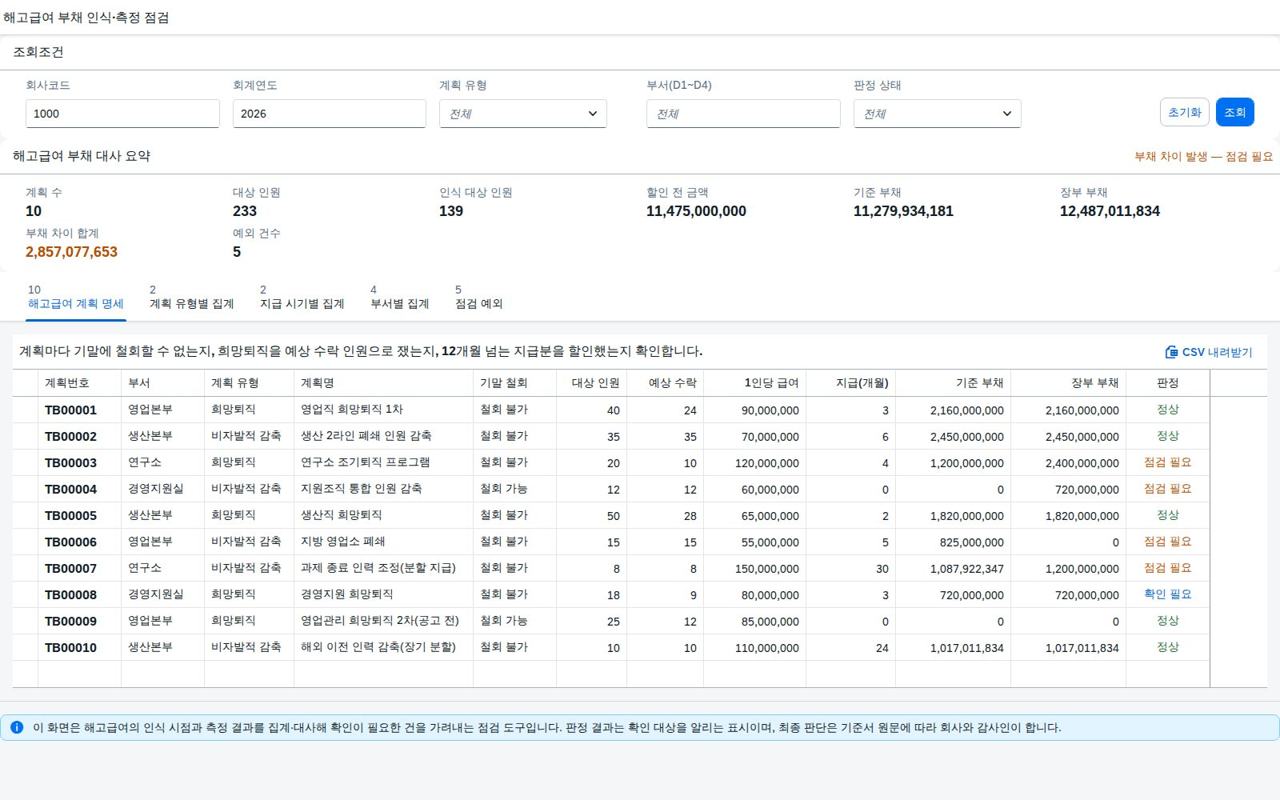The width and height of the screenshot is (1280, 800).
Task: Select plan number TB00003
Action: 71,463
